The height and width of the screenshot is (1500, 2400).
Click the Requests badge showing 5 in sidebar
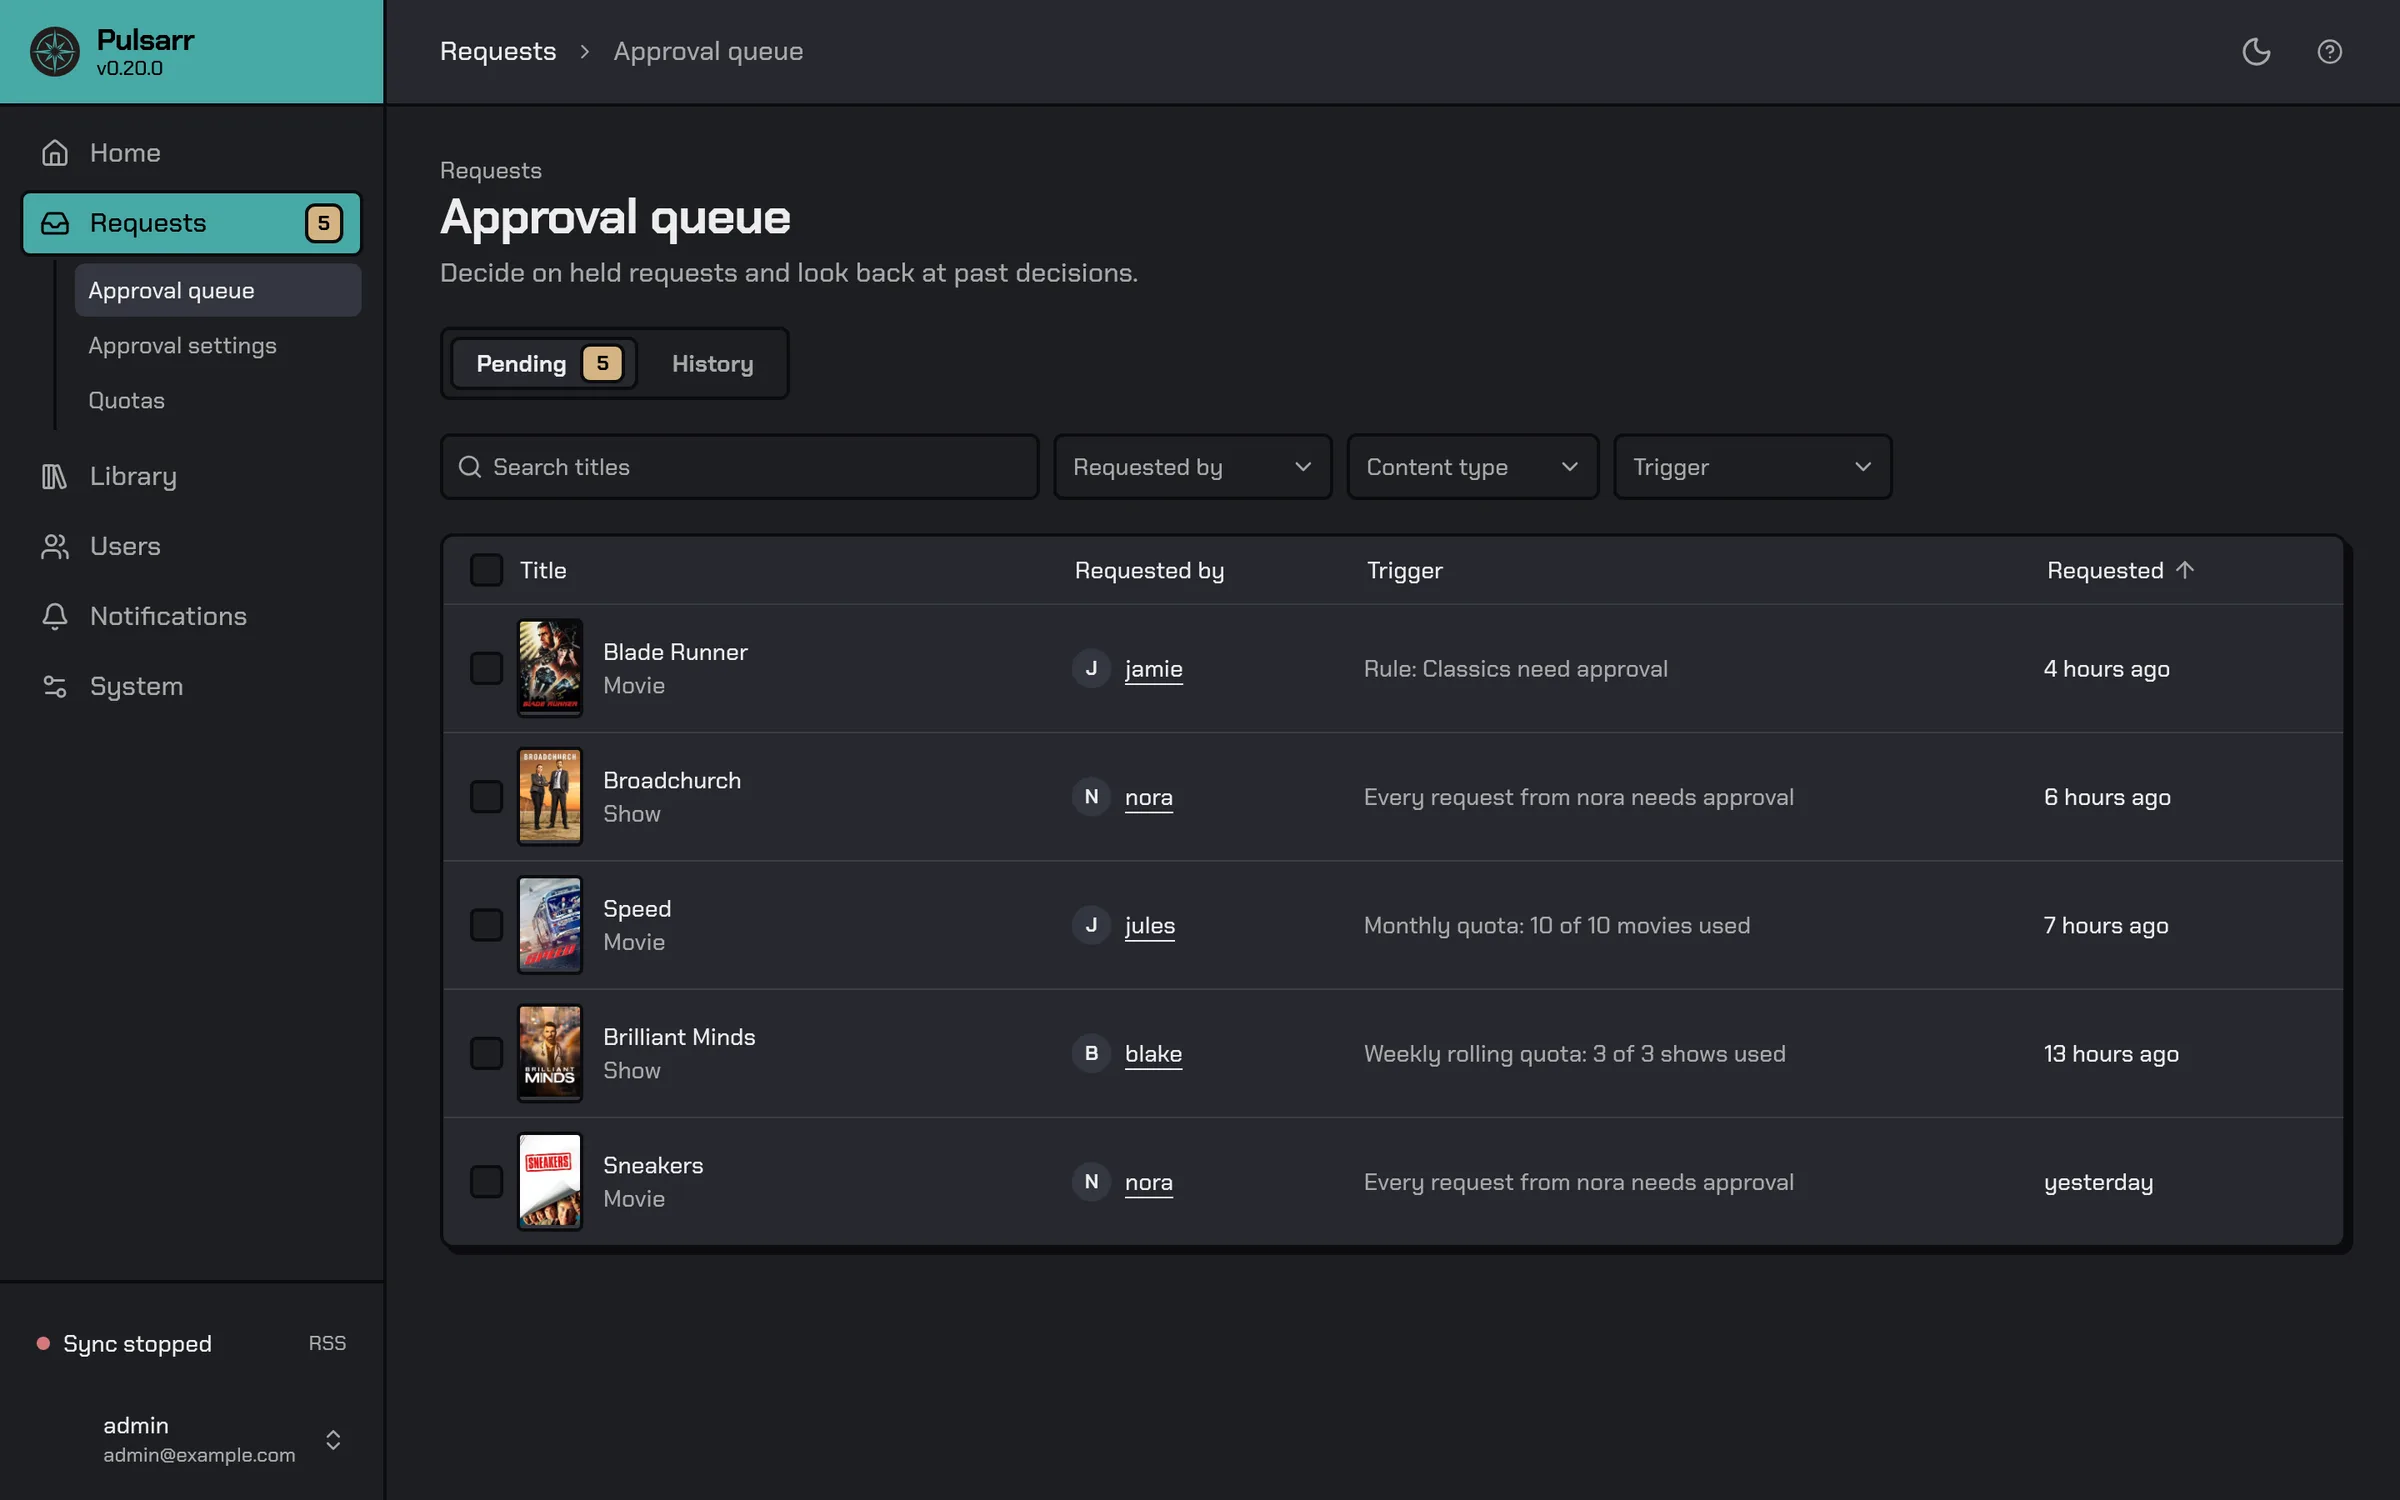click(x=324, y=223)
